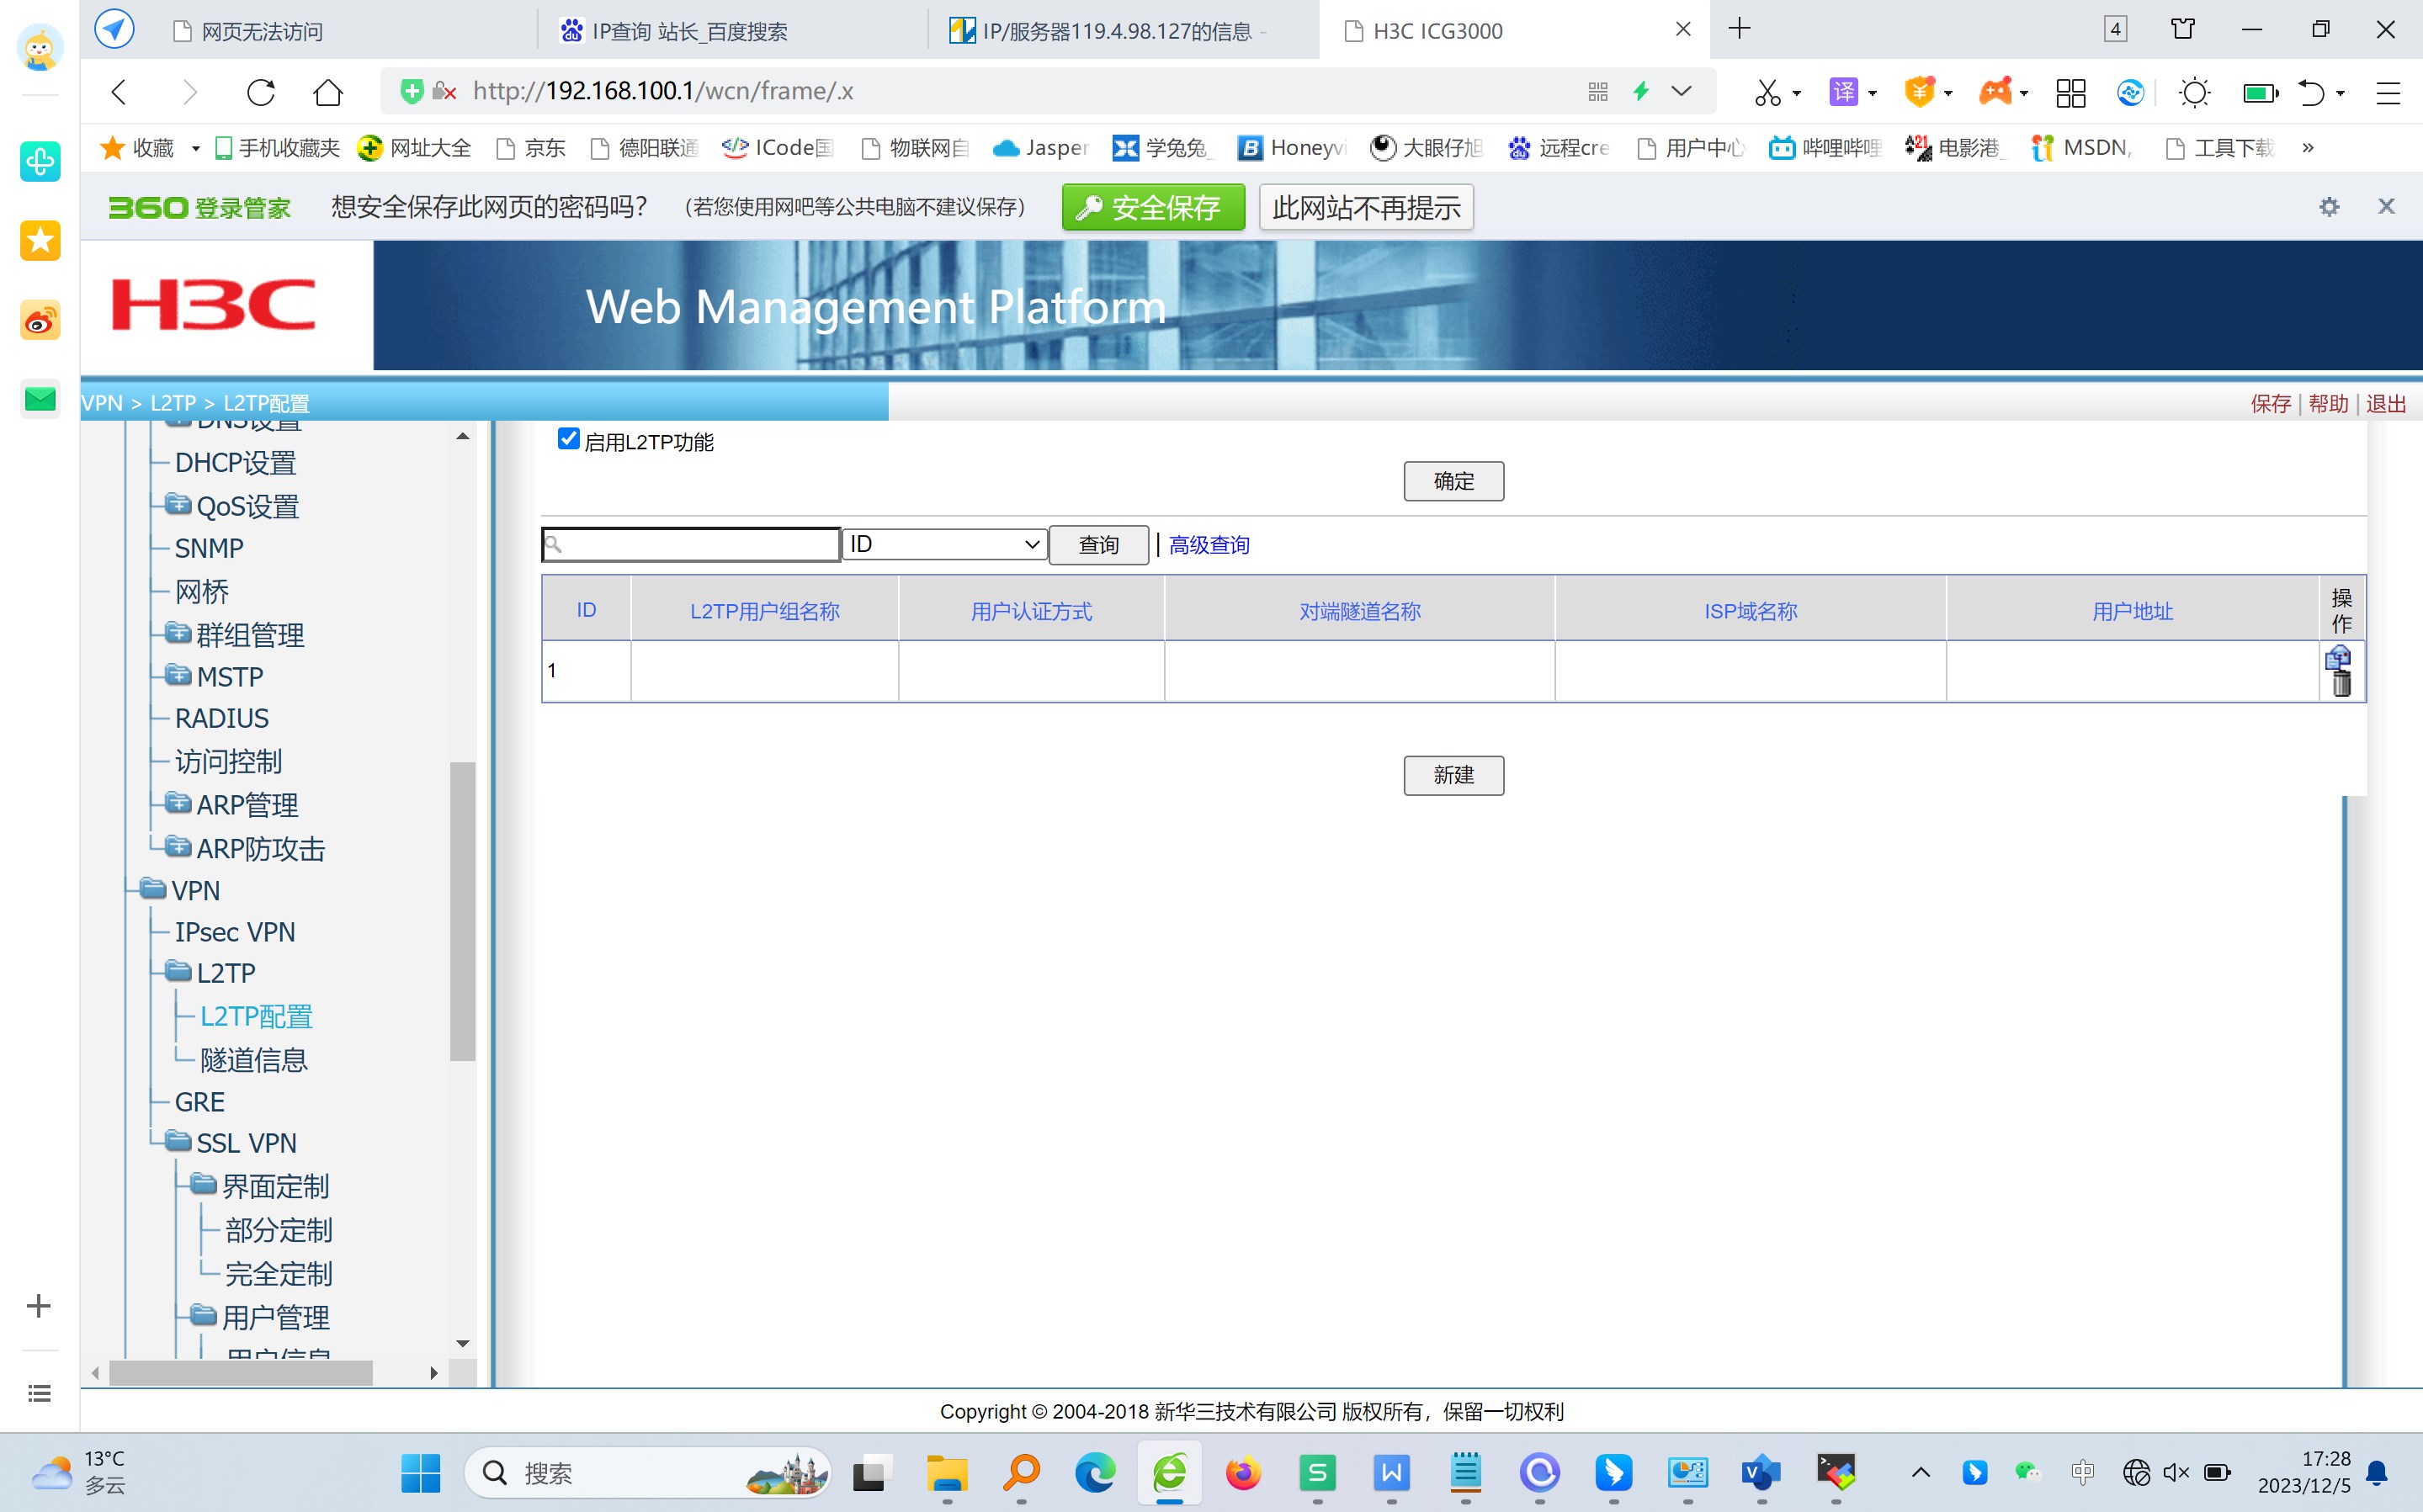Click the delete trash icon in row 1
2423x1512 pixels.
[2341, 684]
